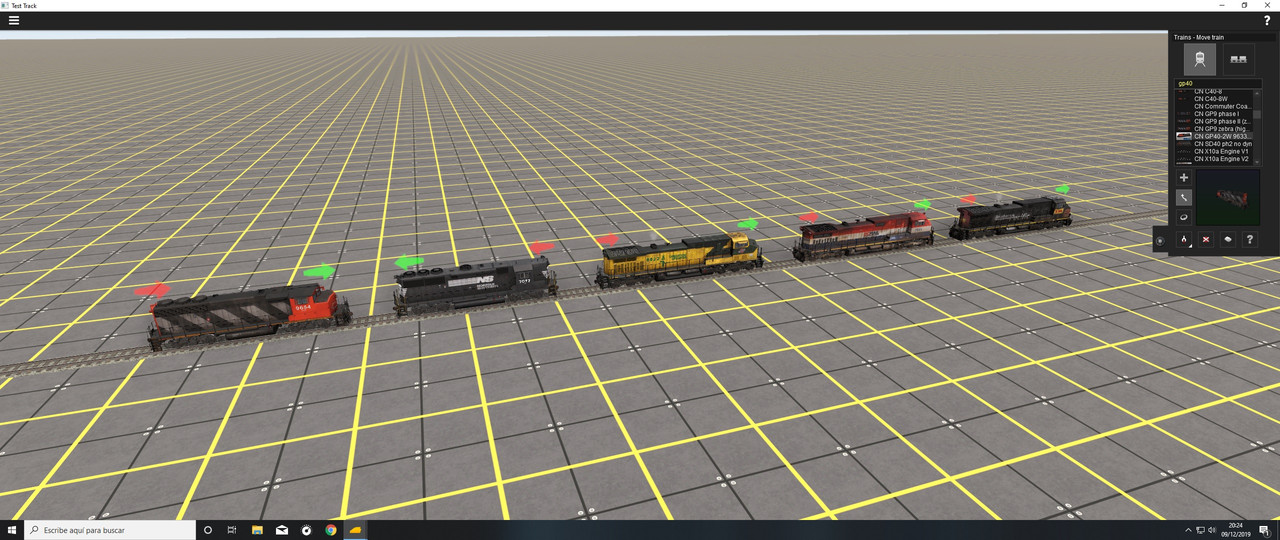The image size is (1280, 540).
Task: Click red arrow above the black NS locomotive
Action: click(541, 247)
